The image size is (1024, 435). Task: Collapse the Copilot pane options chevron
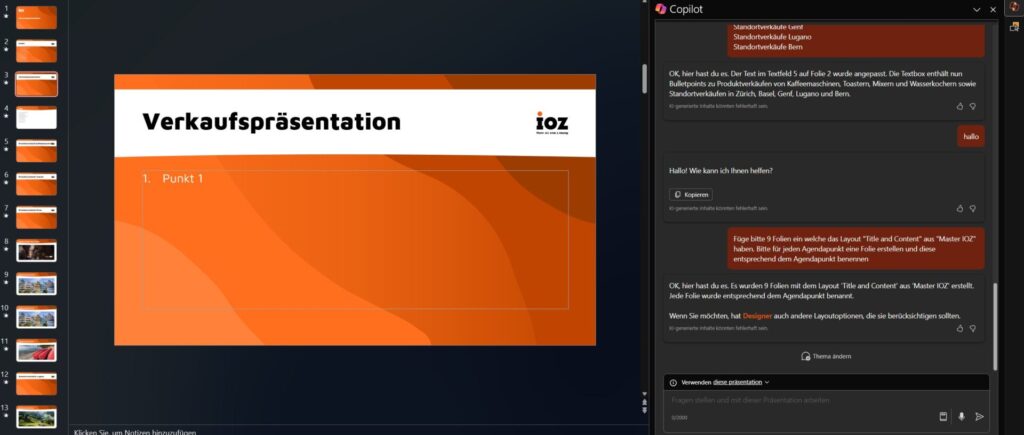pyautogui.click(x=977, y=10)
